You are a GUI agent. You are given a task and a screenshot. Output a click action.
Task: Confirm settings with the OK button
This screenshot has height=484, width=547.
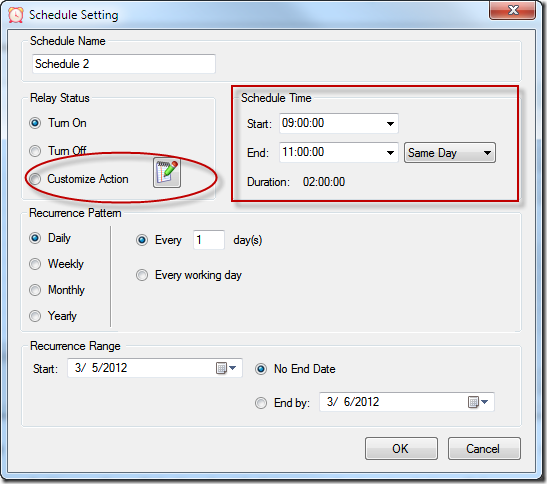(x=401, y=448)
